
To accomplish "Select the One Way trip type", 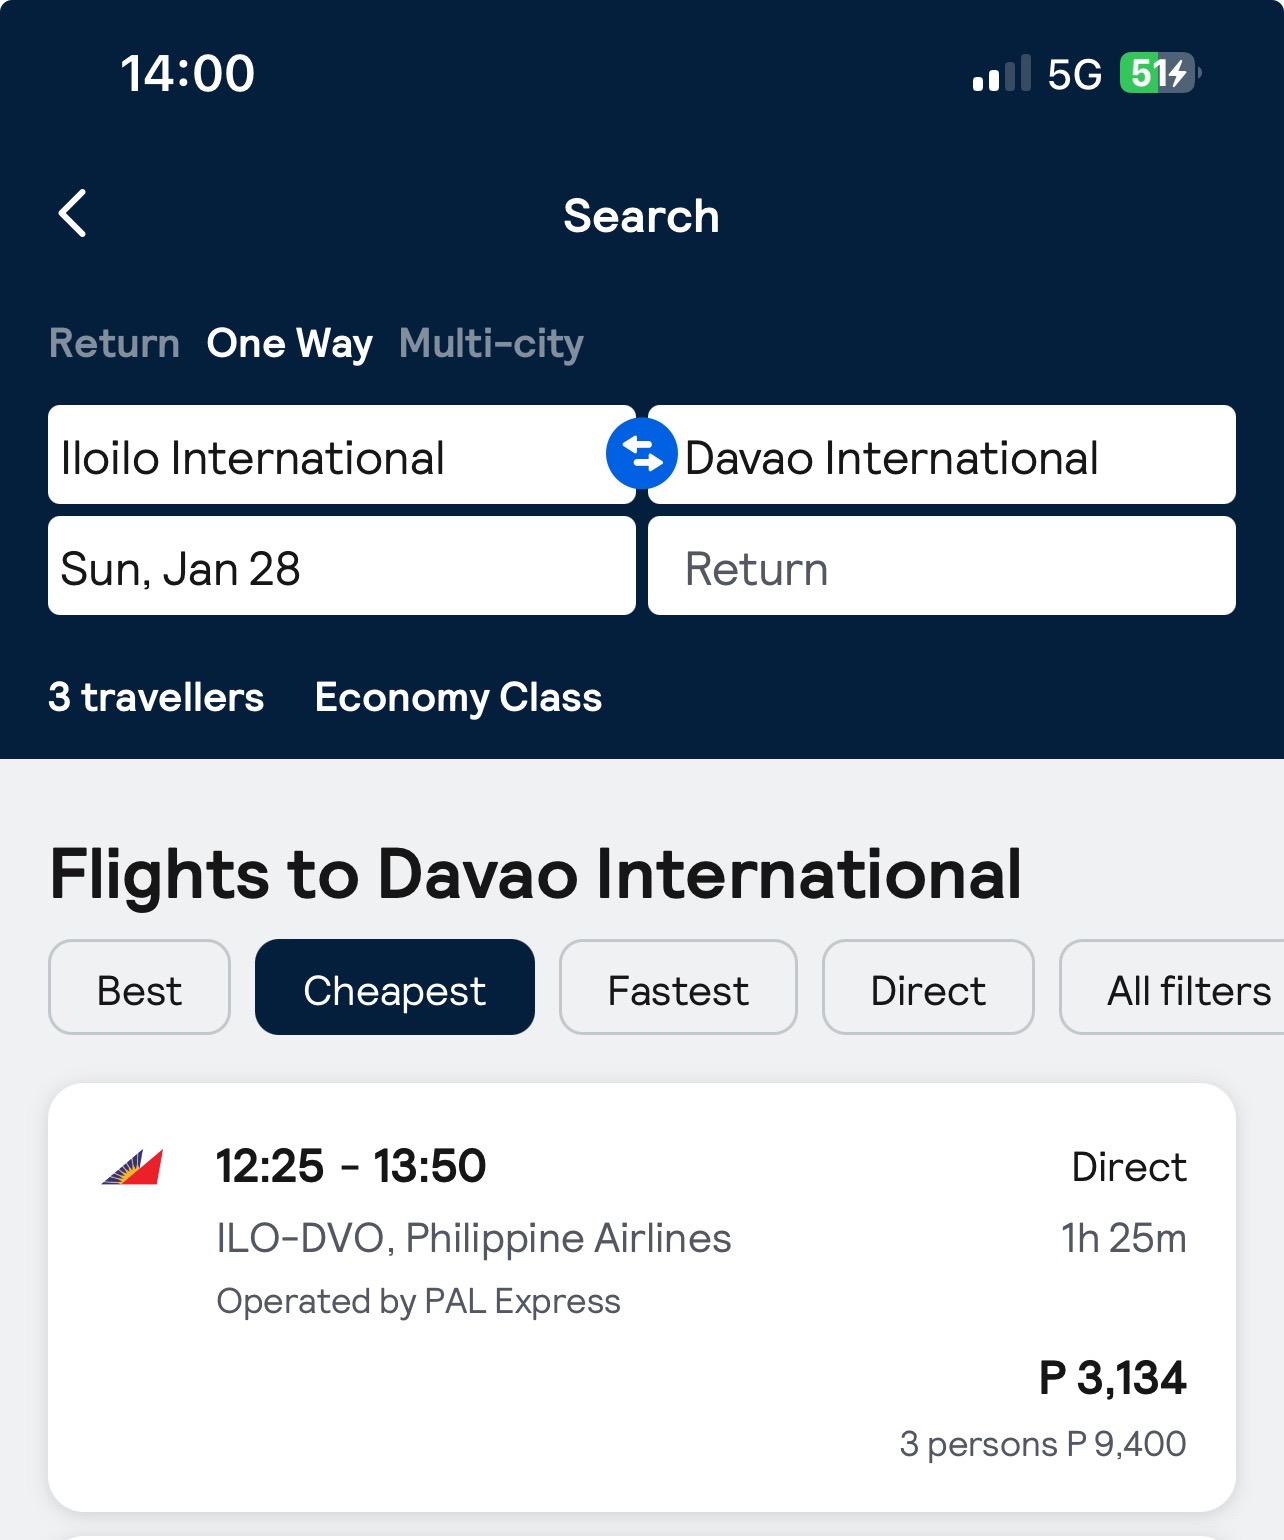I will [290, 343].
